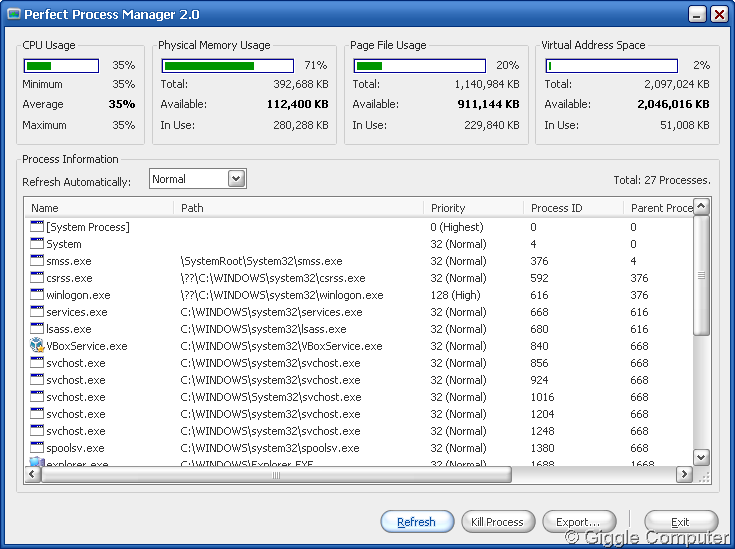Select the [System Process] row icon

pos(37,227)
